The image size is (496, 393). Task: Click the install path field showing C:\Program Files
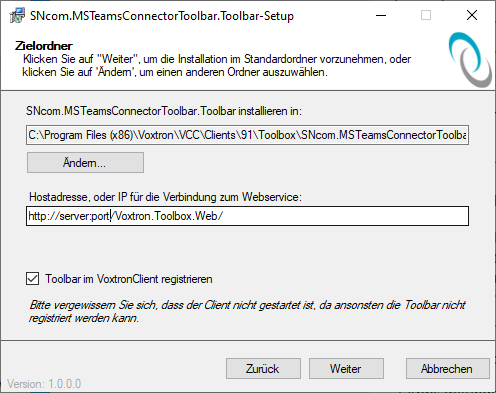247,135
